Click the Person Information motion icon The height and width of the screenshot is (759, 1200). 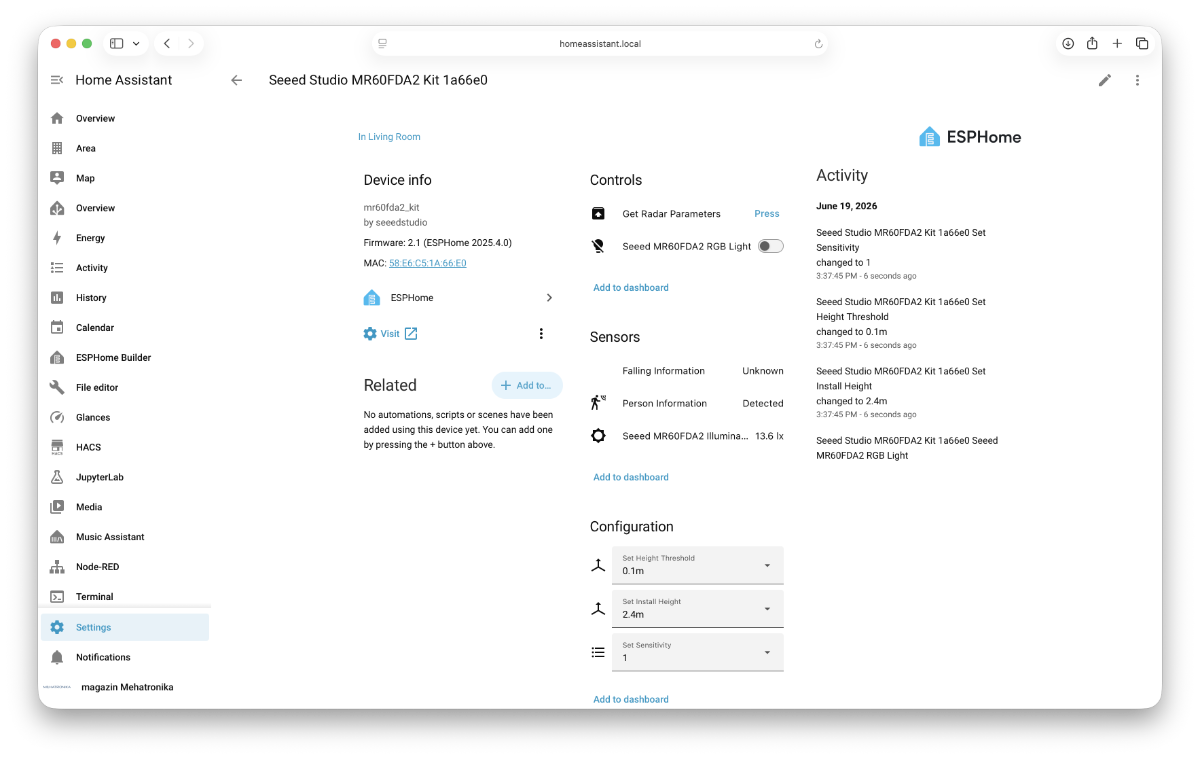(598, 403)
